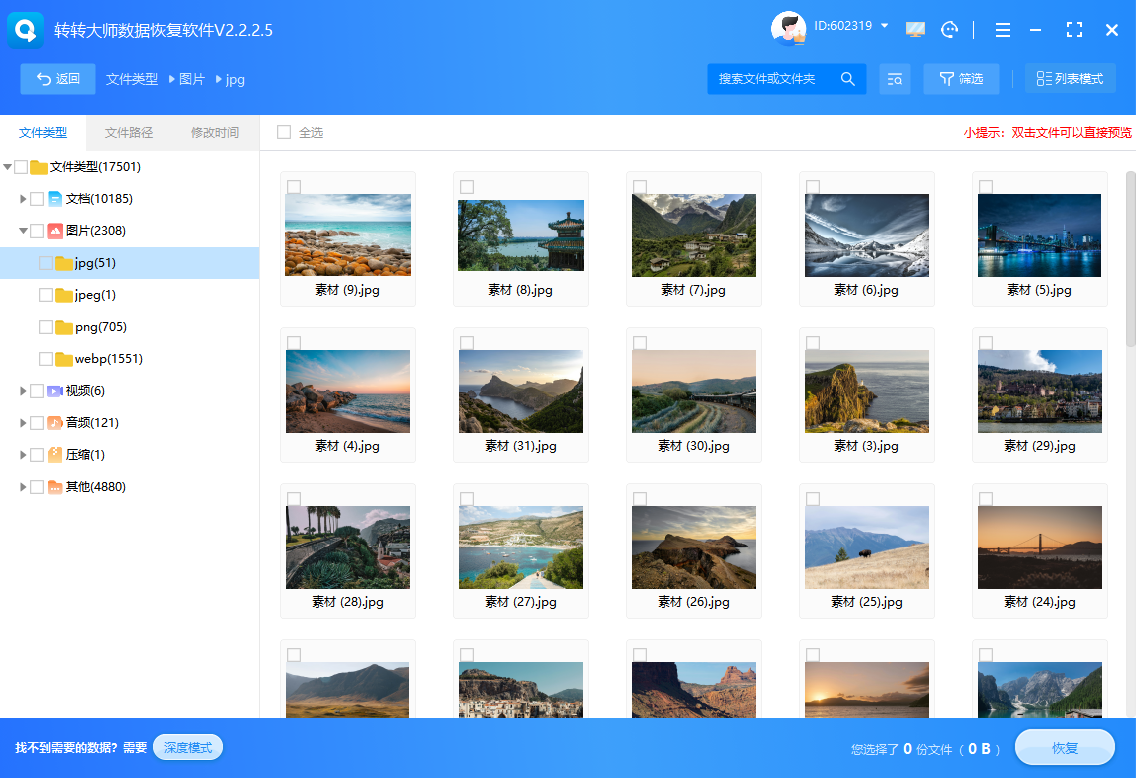Click the monitor icon in the title bar
Viewport: 1136px width, 778px height.
915,30
